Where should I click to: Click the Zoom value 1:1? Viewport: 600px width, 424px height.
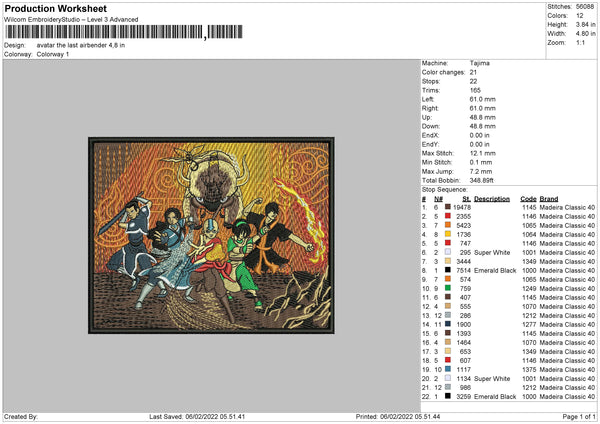580,42
